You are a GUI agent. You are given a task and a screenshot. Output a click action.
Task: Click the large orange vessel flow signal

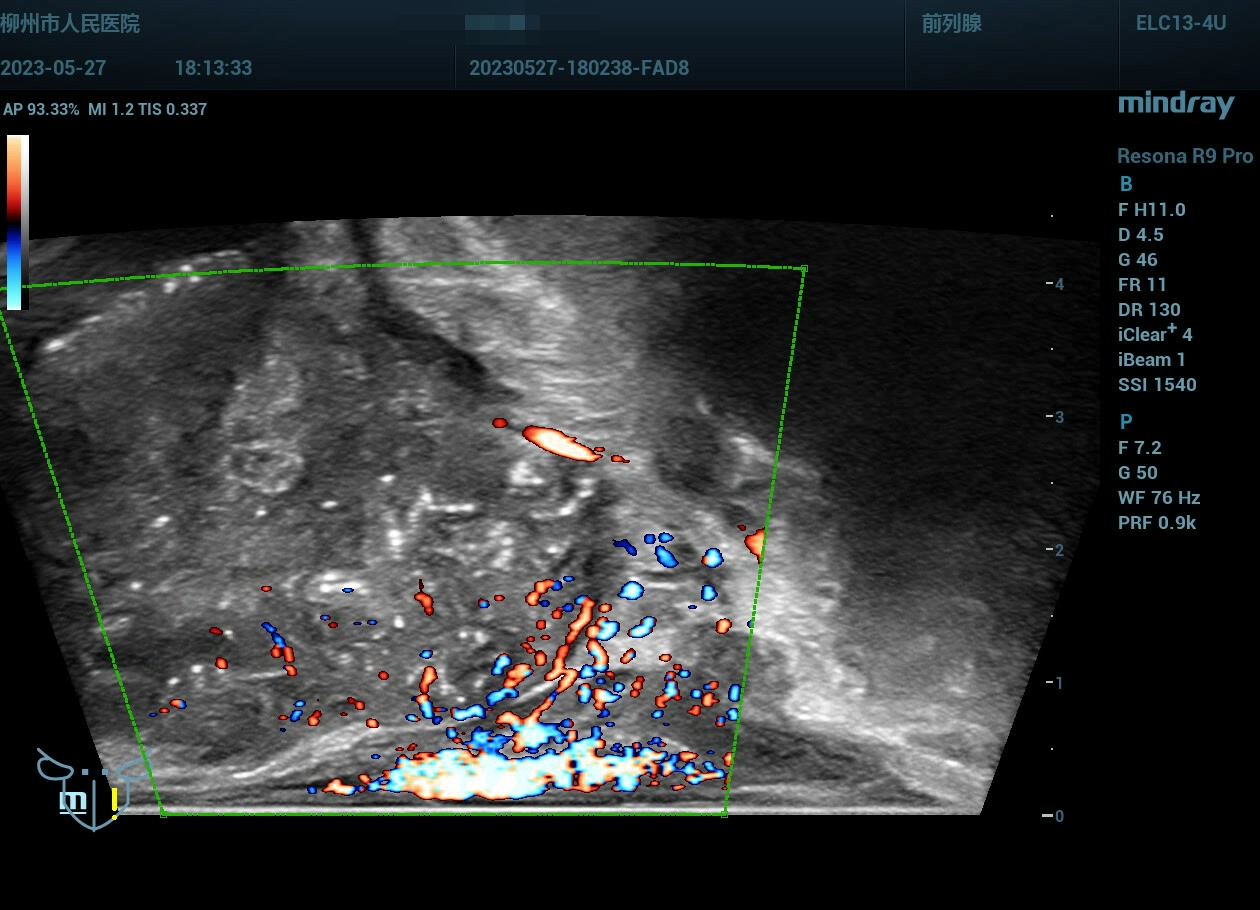pos(562,443)
